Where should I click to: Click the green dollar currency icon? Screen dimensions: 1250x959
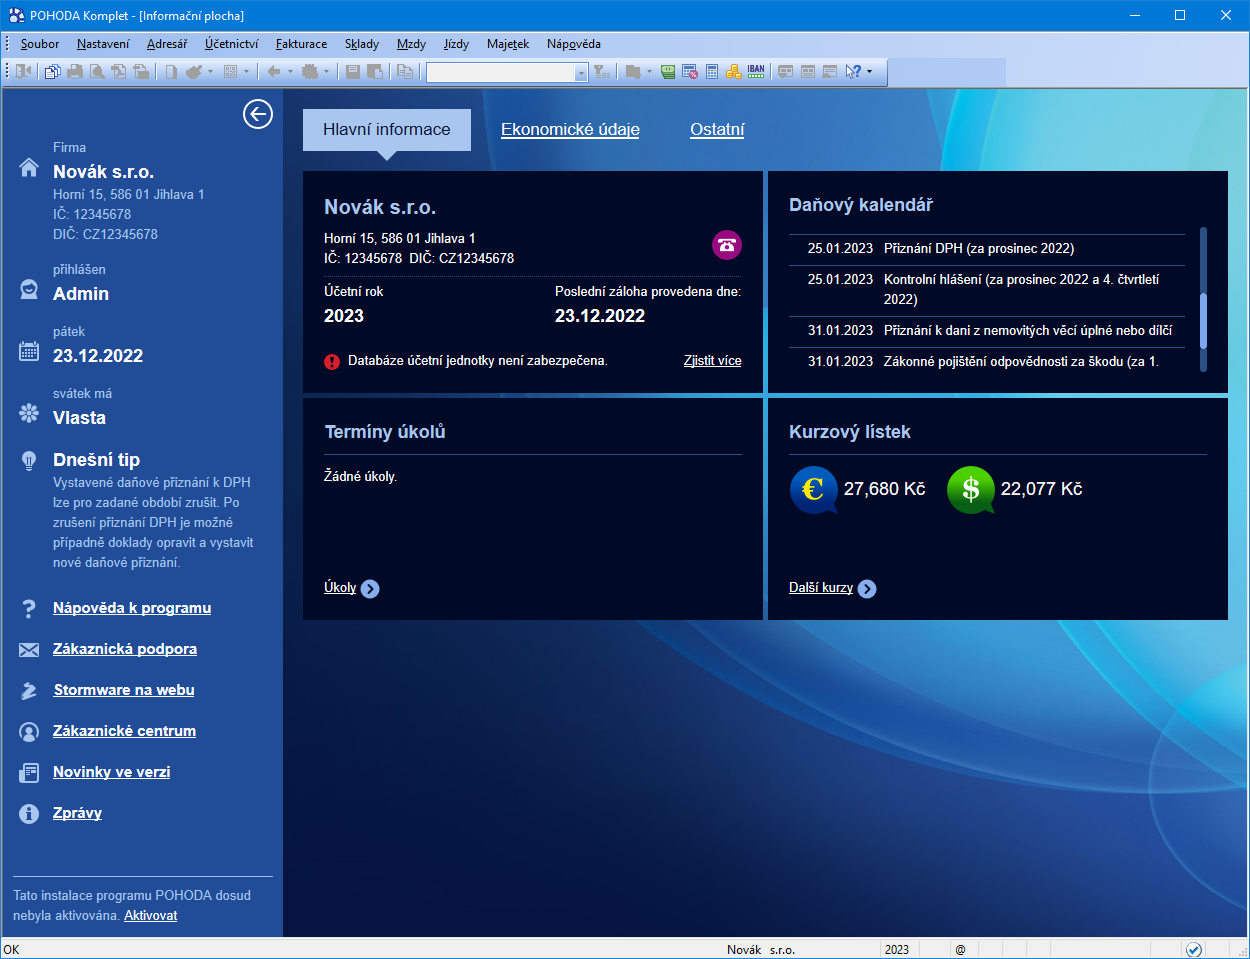[x=971, y=490]
